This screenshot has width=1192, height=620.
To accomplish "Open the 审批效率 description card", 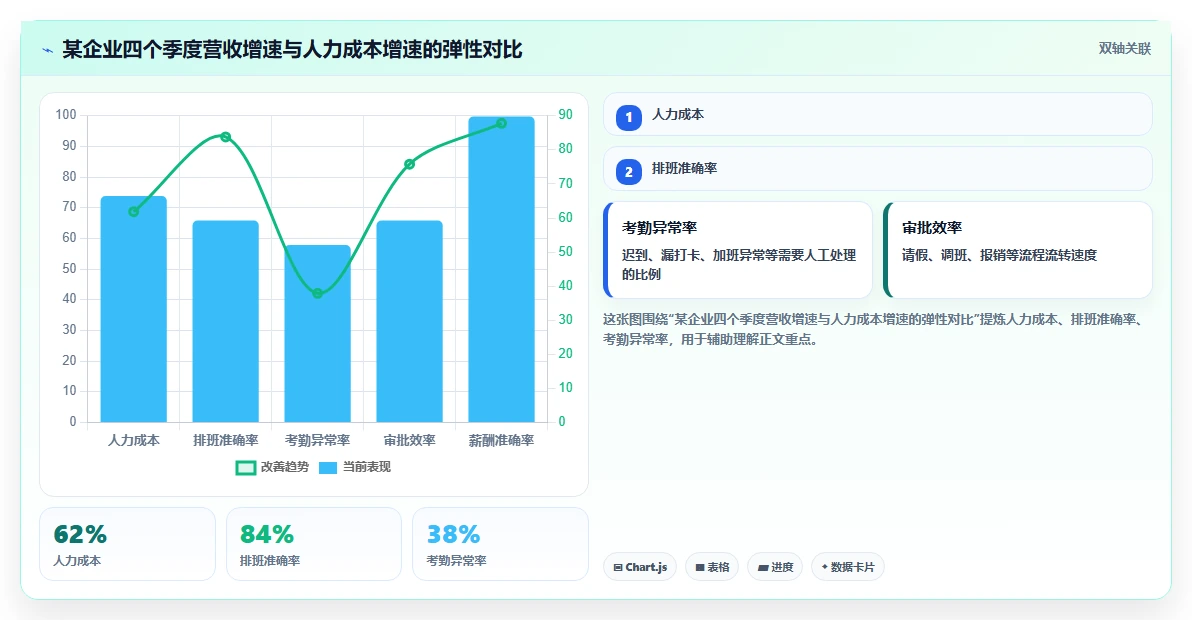I will click(1018, 250).
